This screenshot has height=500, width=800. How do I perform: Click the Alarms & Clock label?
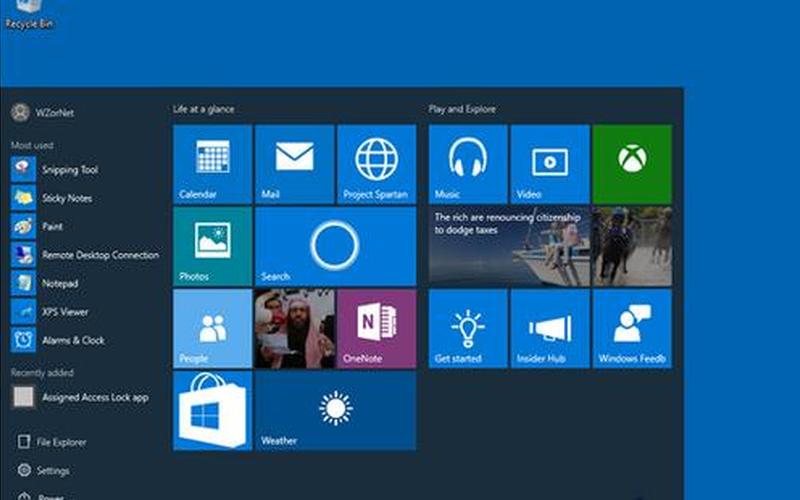point(73,340)
